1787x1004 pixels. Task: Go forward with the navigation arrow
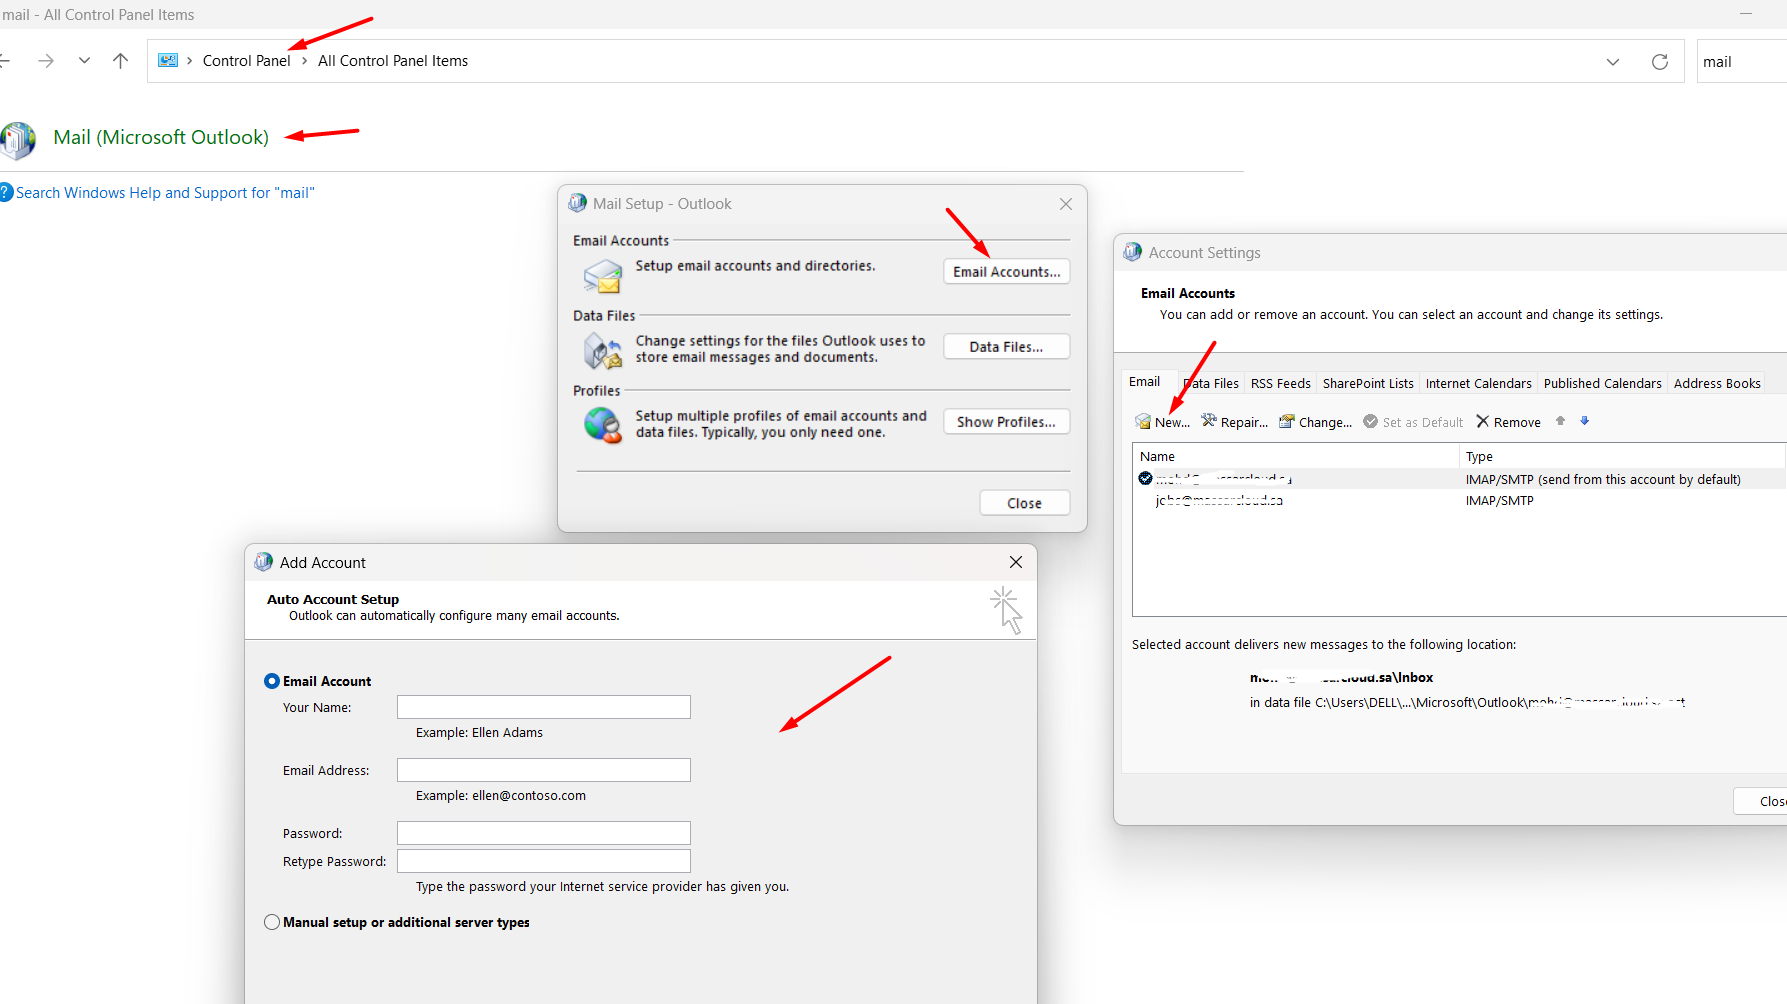pos(46,61)
